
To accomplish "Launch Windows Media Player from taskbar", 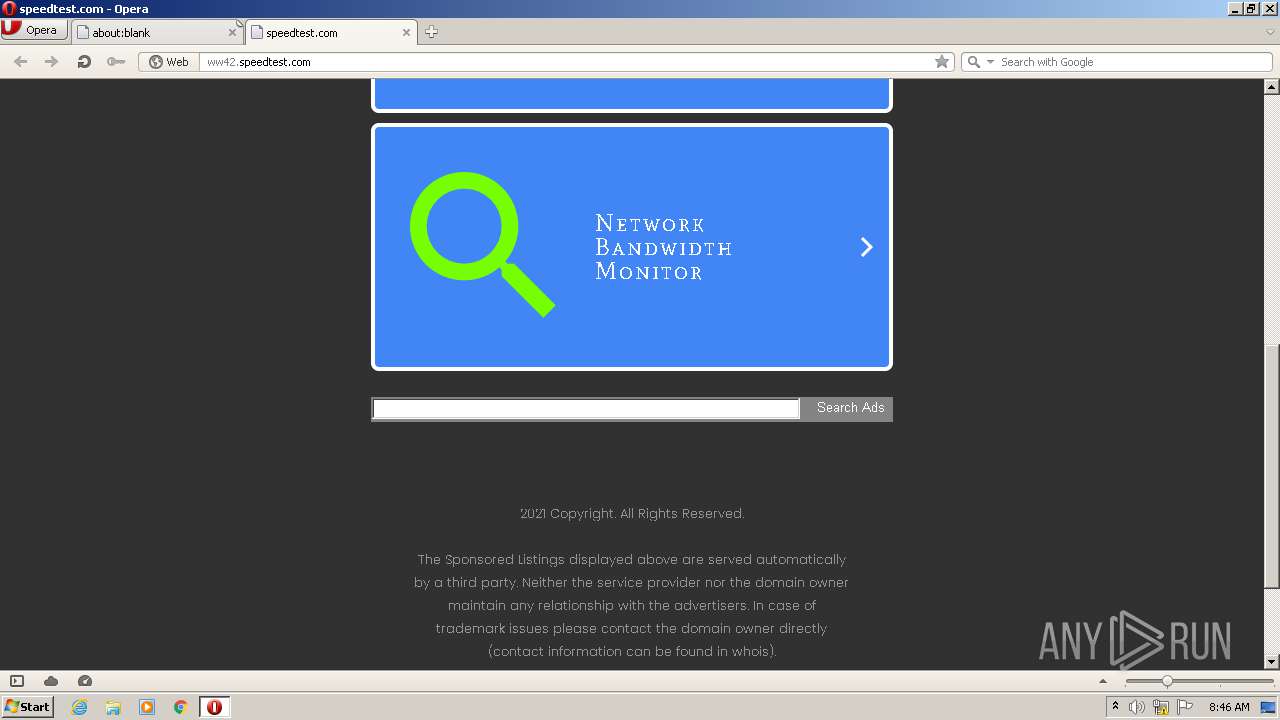I will (147, 707).
